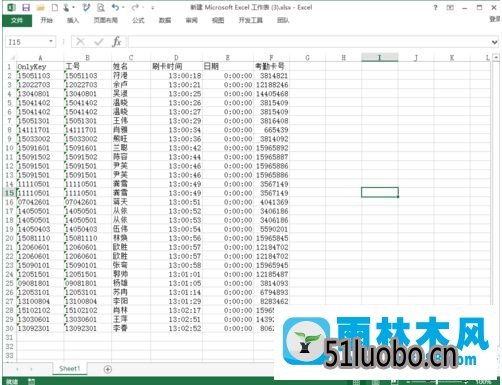The width and height of the screenshot is (502, 385).
Task: Open the 文件 File tab
Action: (17, 20)
